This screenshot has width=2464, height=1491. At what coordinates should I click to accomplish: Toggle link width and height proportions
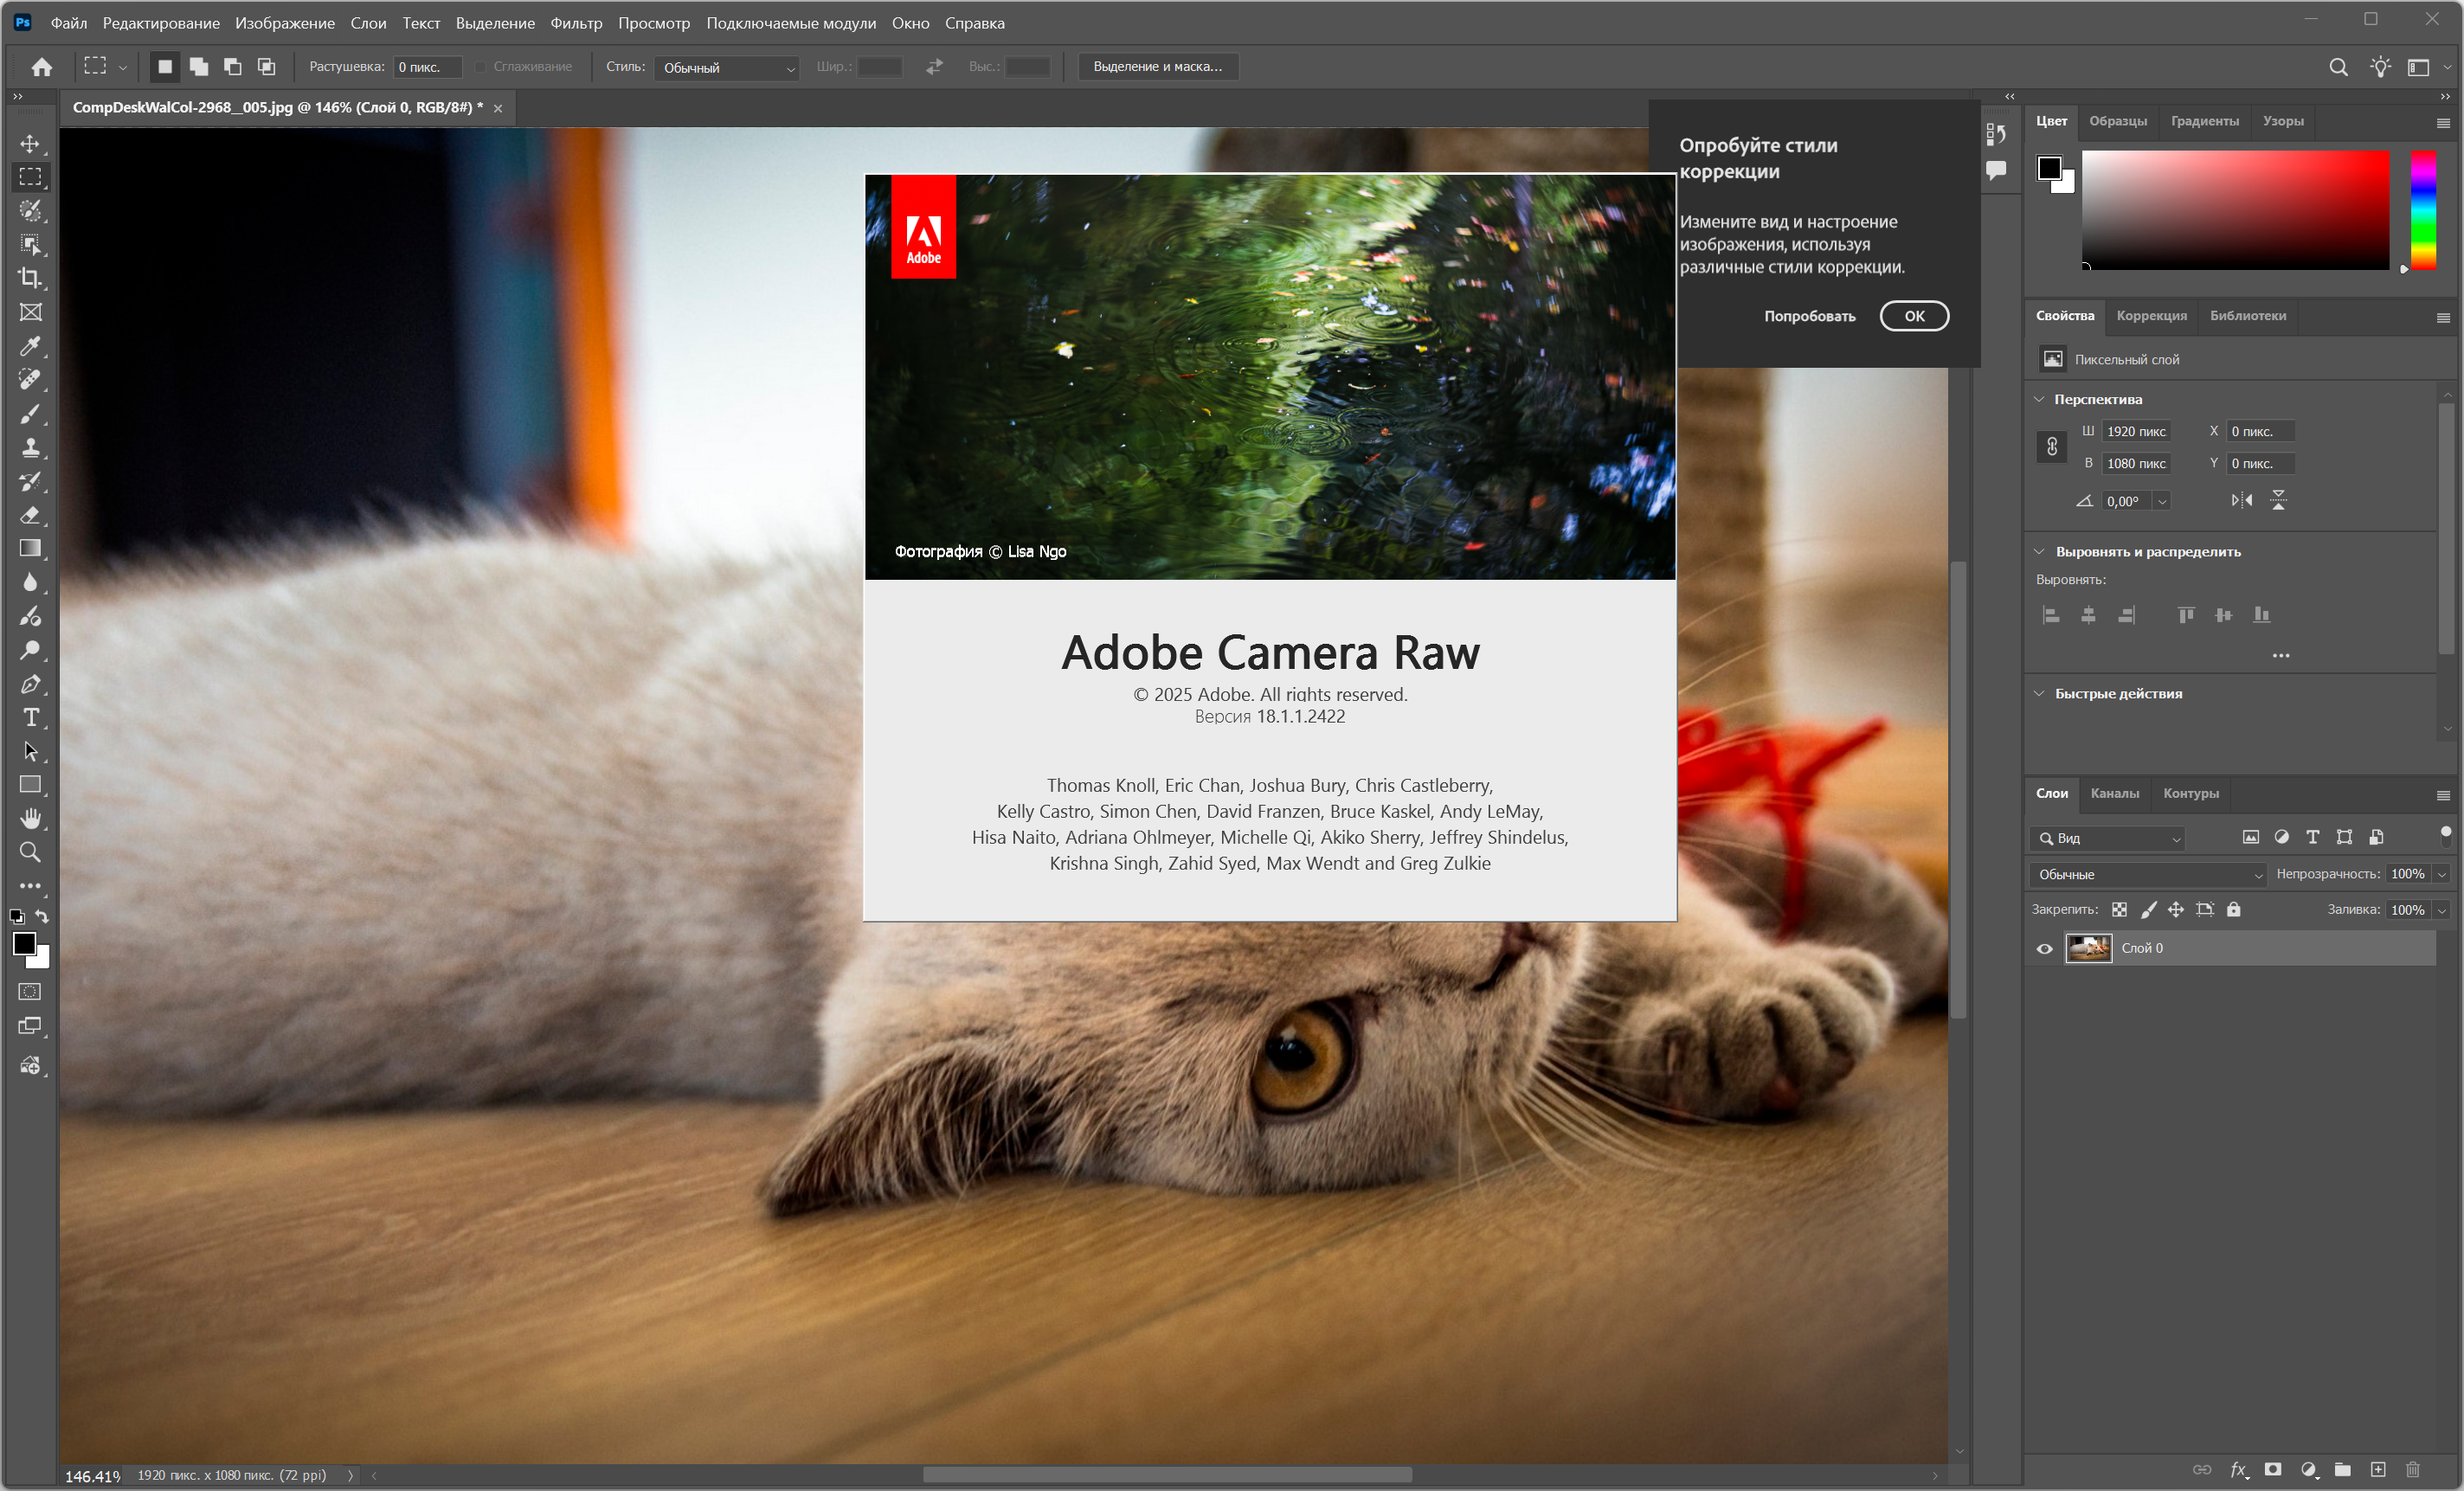pyautogui.click(x=2051, y=447)
